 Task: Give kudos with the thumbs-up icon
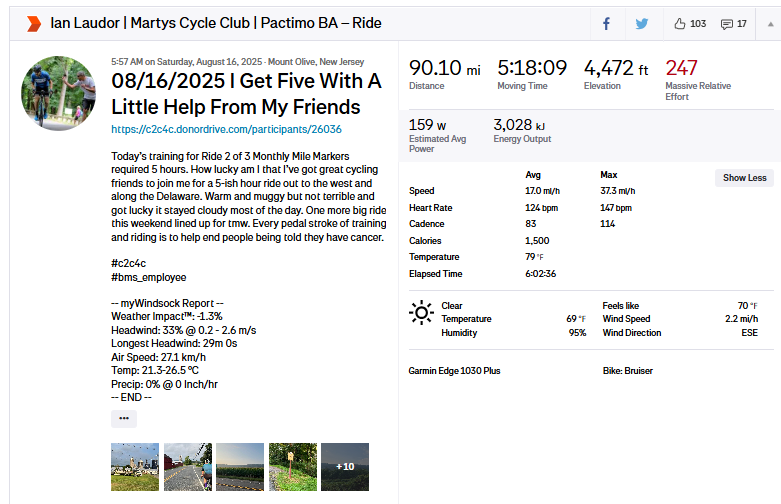(x=680, y=23)
